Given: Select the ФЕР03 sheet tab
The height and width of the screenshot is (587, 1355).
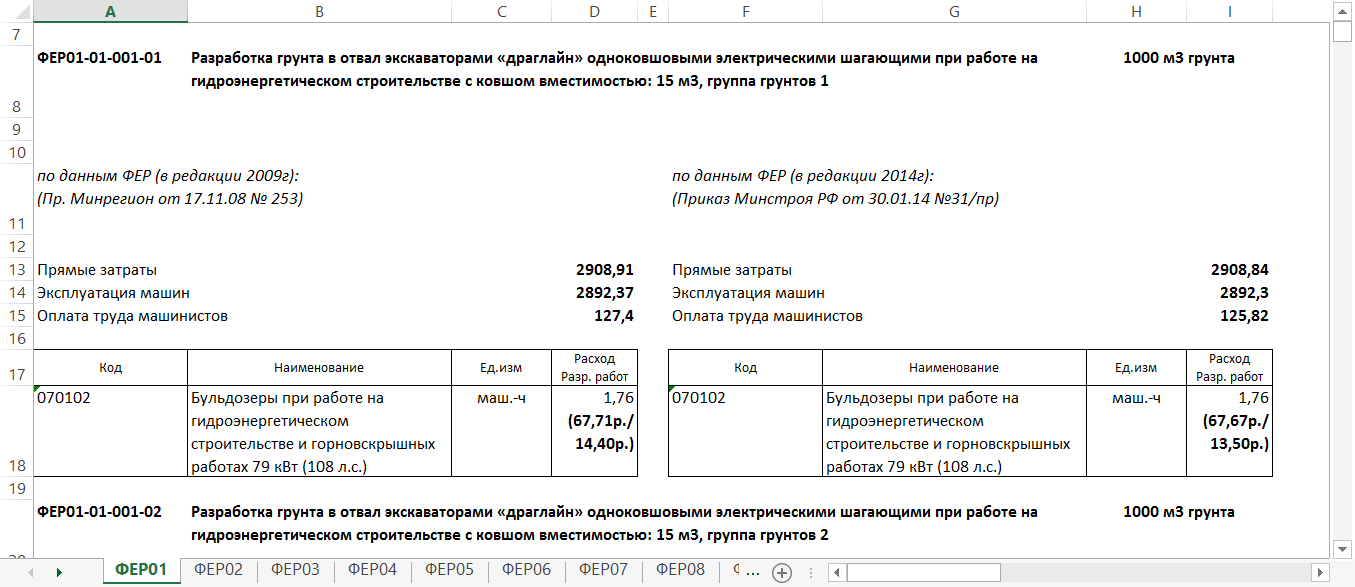Looking at the screenshot, I should click(295, 570).
